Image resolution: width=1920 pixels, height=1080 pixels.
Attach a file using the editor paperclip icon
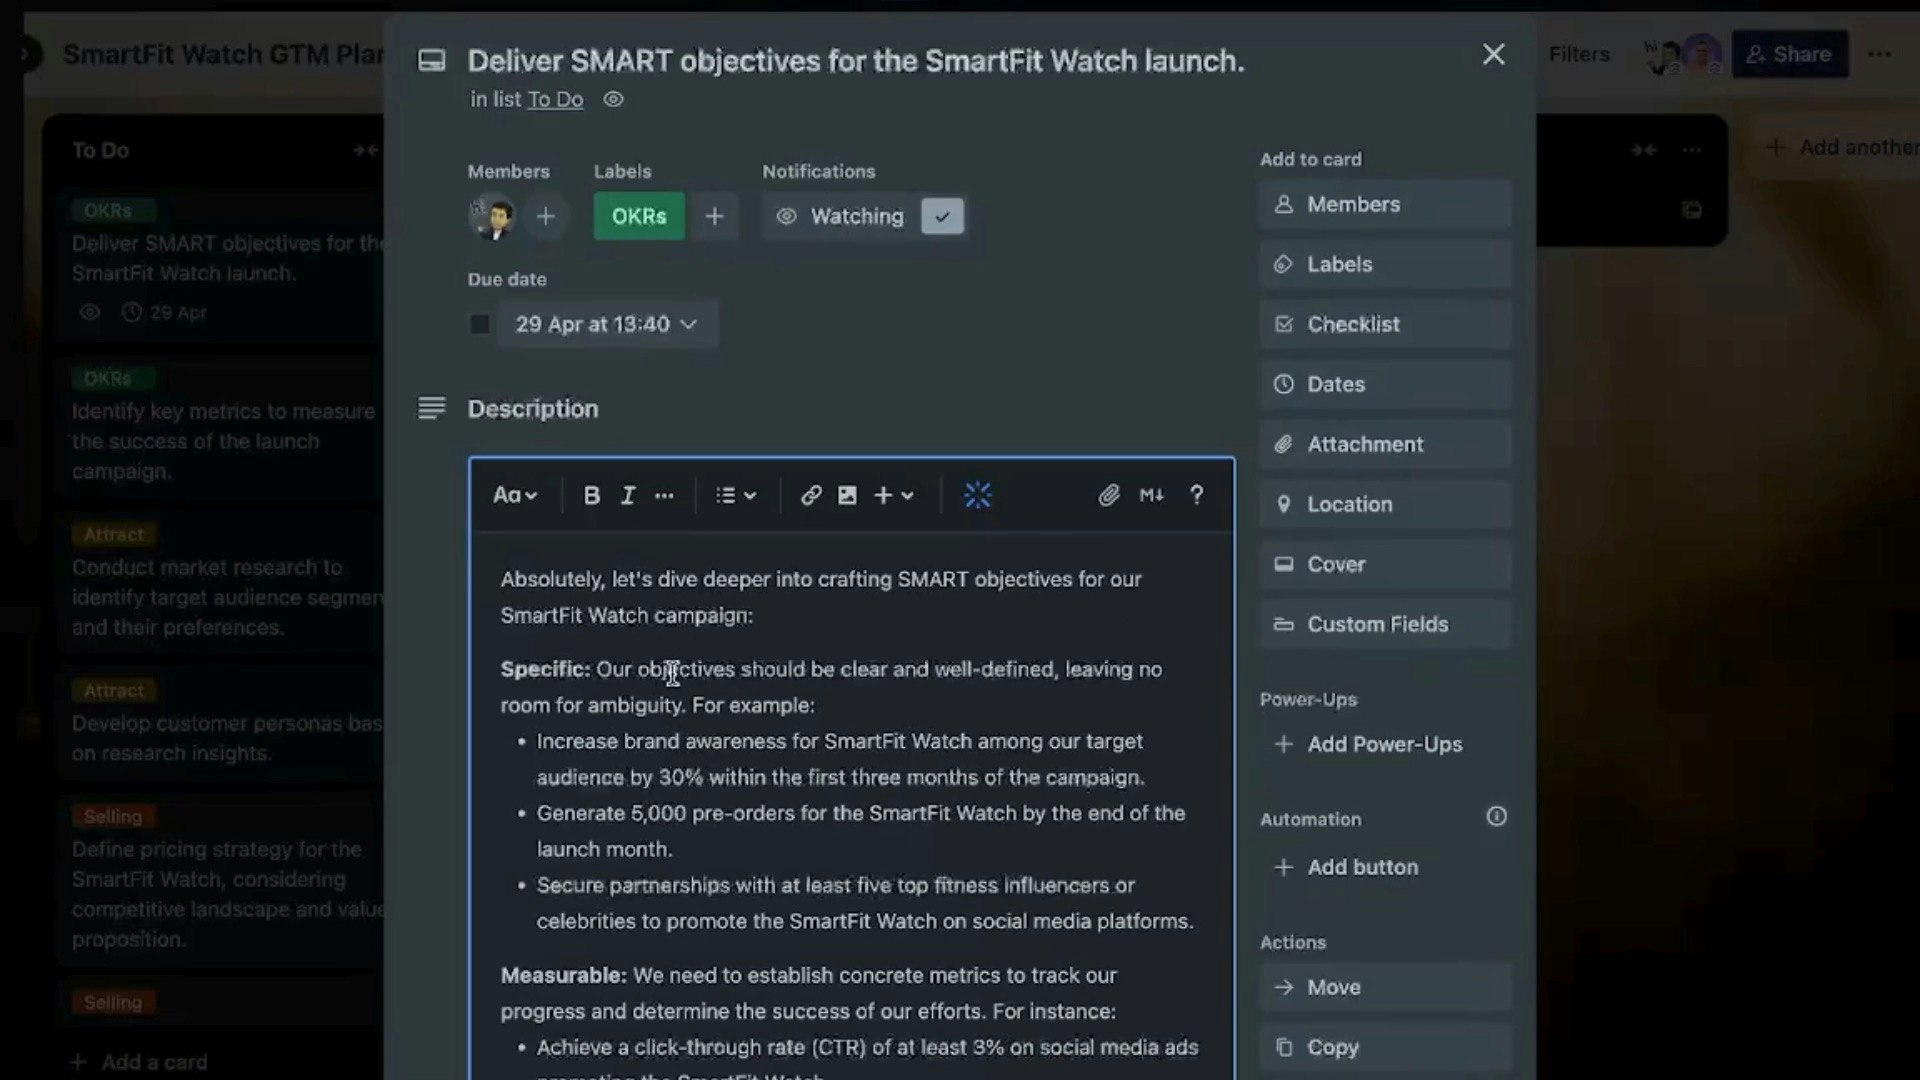point(1108,495)
